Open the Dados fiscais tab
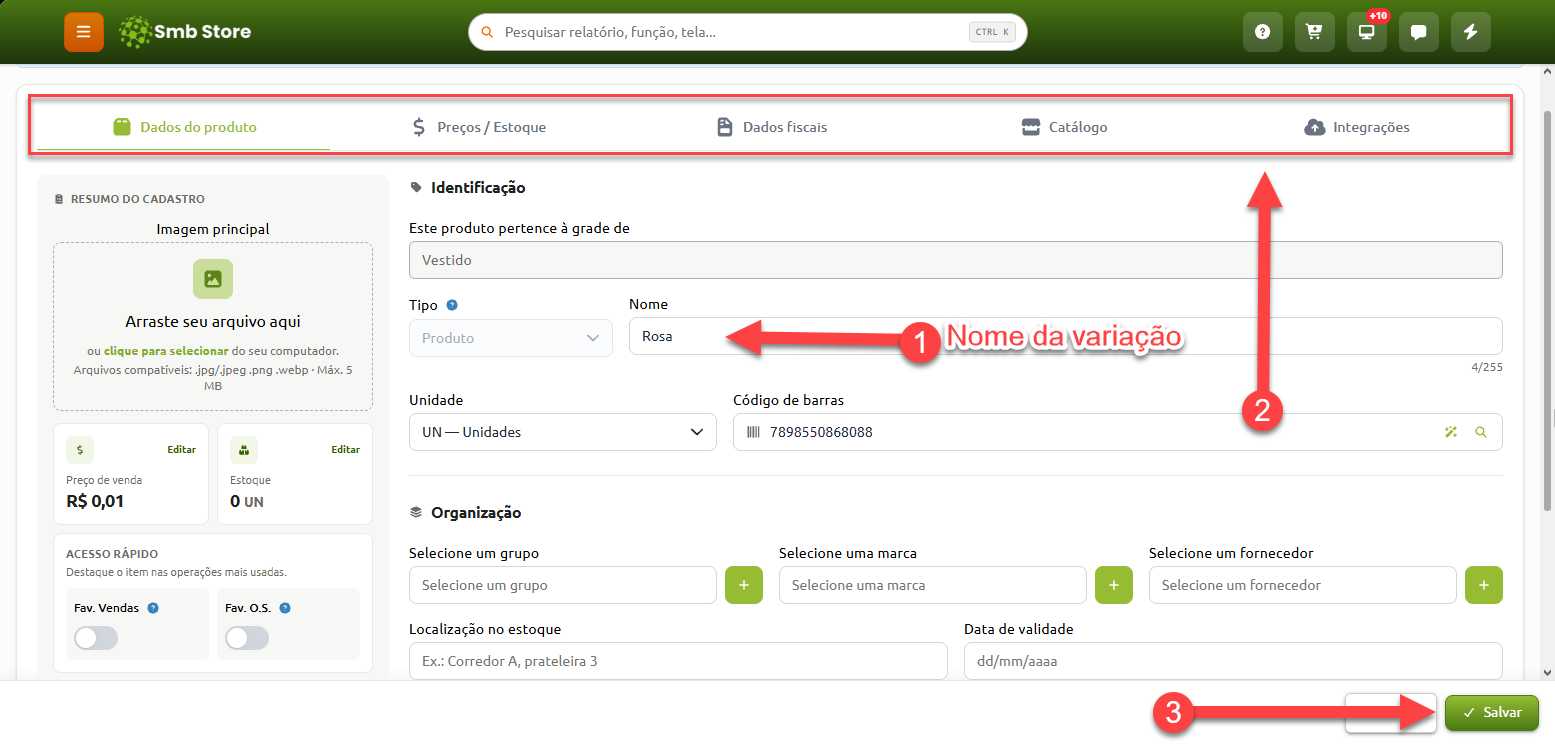Image resolution: width=1555 pixels, height=745 pixels. [771, 127]
